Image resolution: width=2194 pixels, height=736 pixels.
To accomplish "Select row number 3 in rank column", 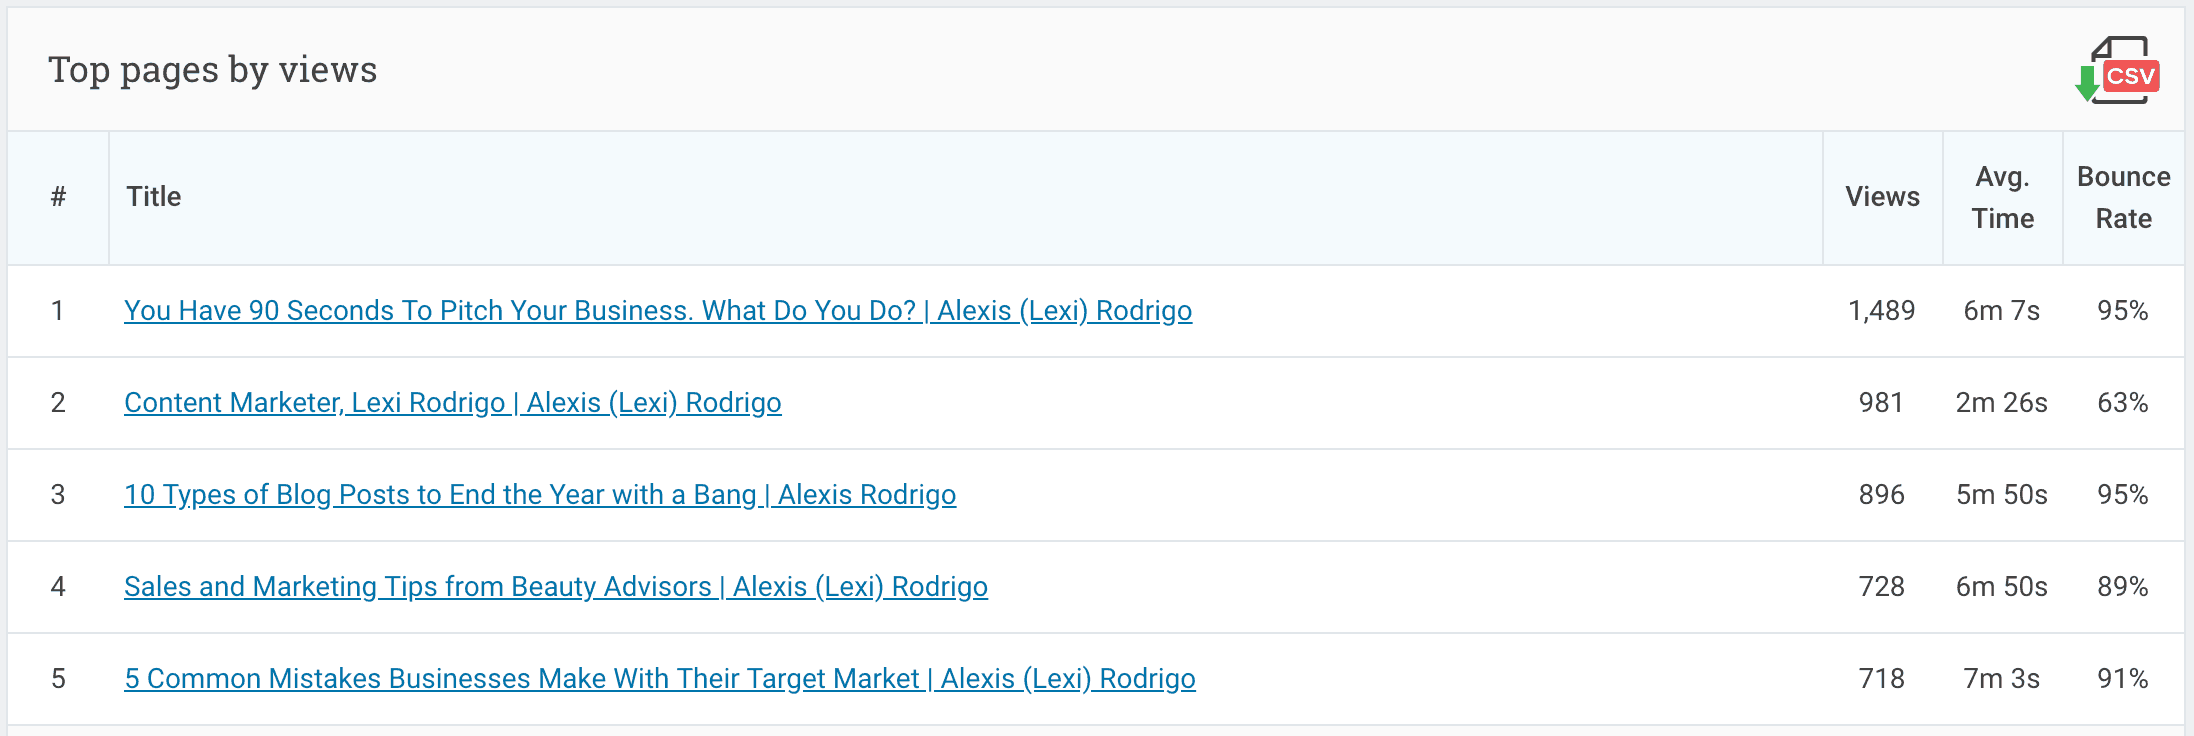I will tap(58, 495).
